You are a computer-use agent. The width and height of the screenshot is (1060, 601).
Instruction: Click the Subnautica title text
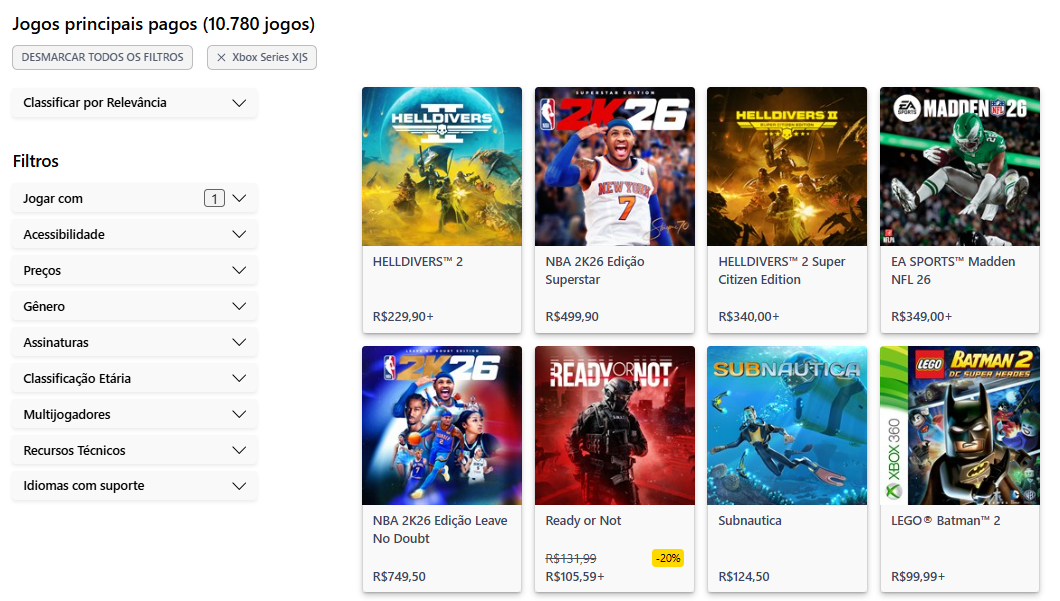(750, 521)
